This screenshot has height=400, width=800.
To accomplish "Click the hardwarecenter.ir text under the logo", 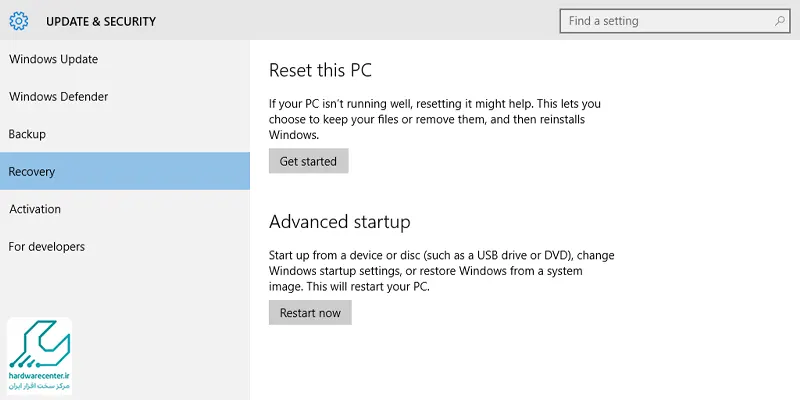I will click(40, 375).
